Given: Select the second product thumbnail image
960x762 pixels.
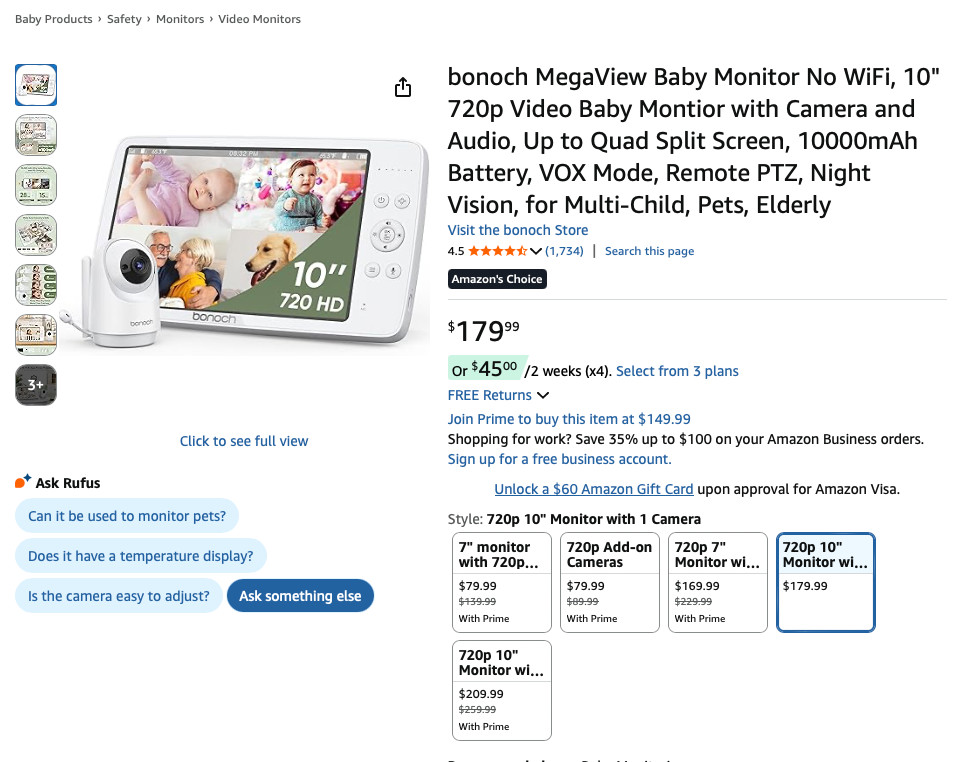Looking at the screenshot, I should click(x=36, y=135).
